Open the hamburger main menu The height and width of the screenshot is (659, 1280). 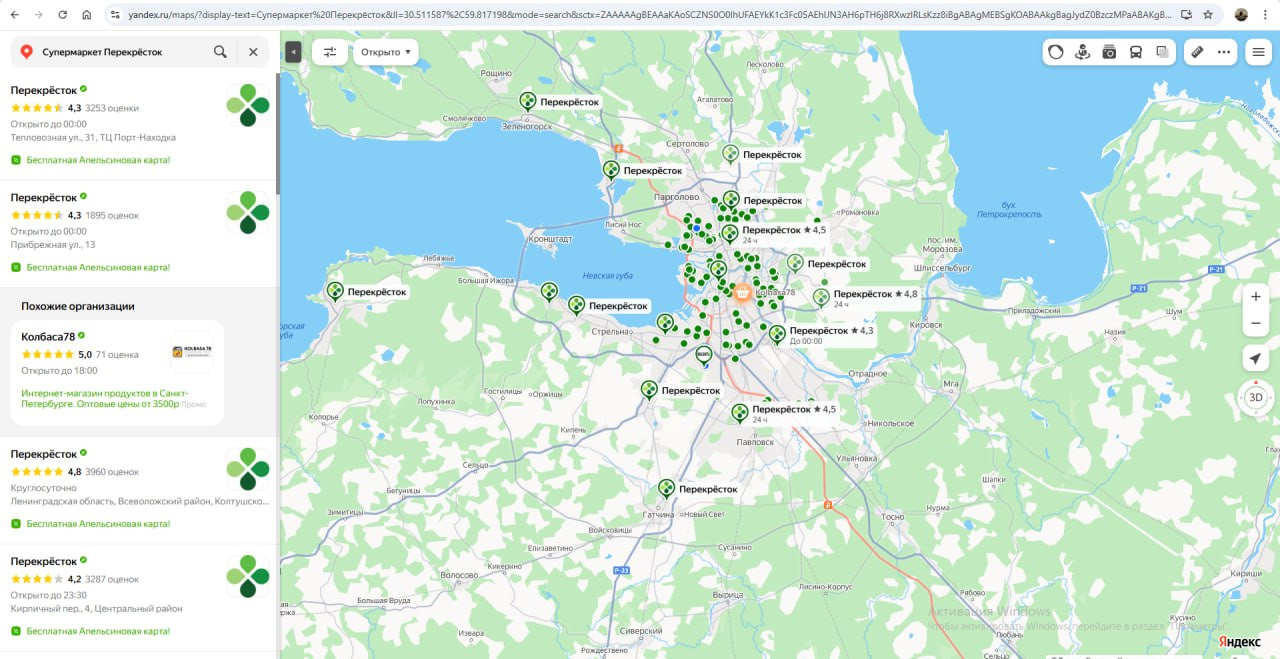(1258, 52)
